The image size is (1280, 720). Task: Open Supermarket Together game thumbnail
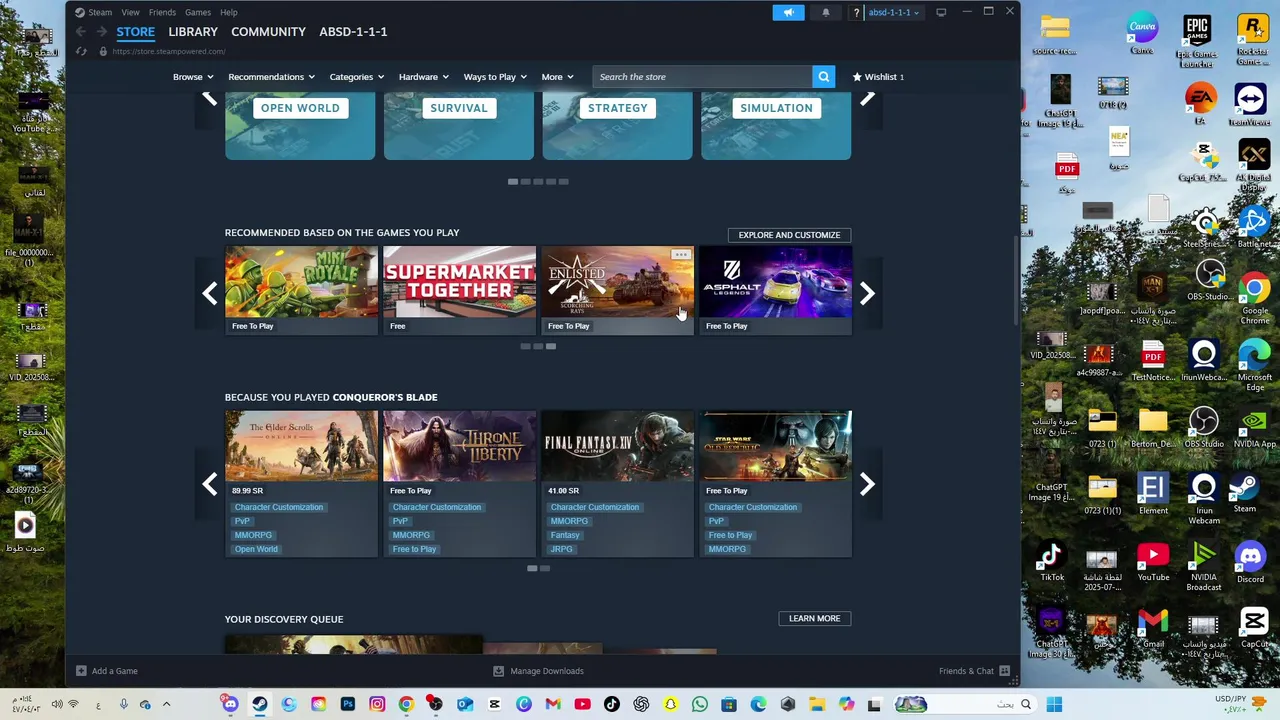coord(459,282)
